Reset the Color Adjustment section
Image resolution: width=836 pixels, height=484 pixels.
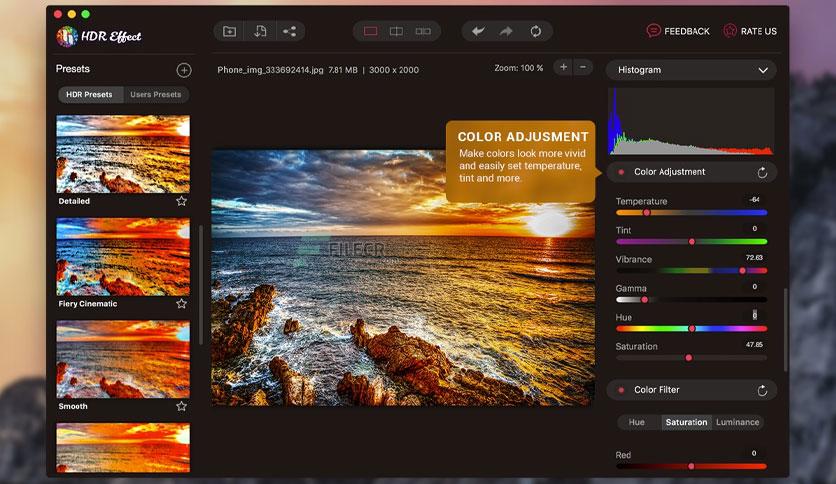[x=762, y=172]
